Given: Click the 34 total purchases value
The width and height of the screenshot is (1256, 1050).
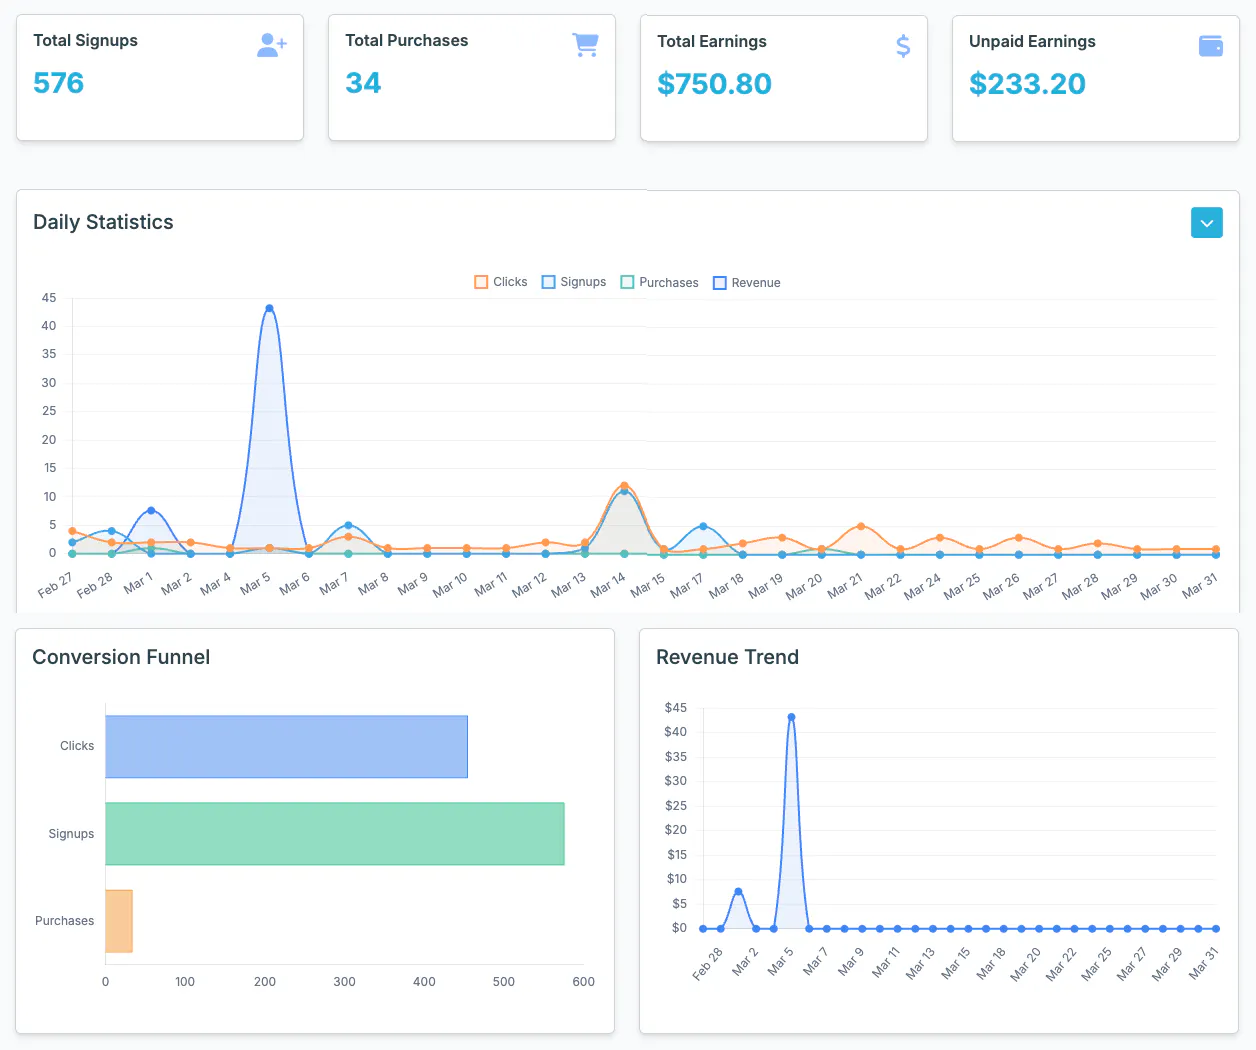Looking at the screenshot, I should 363,83.
